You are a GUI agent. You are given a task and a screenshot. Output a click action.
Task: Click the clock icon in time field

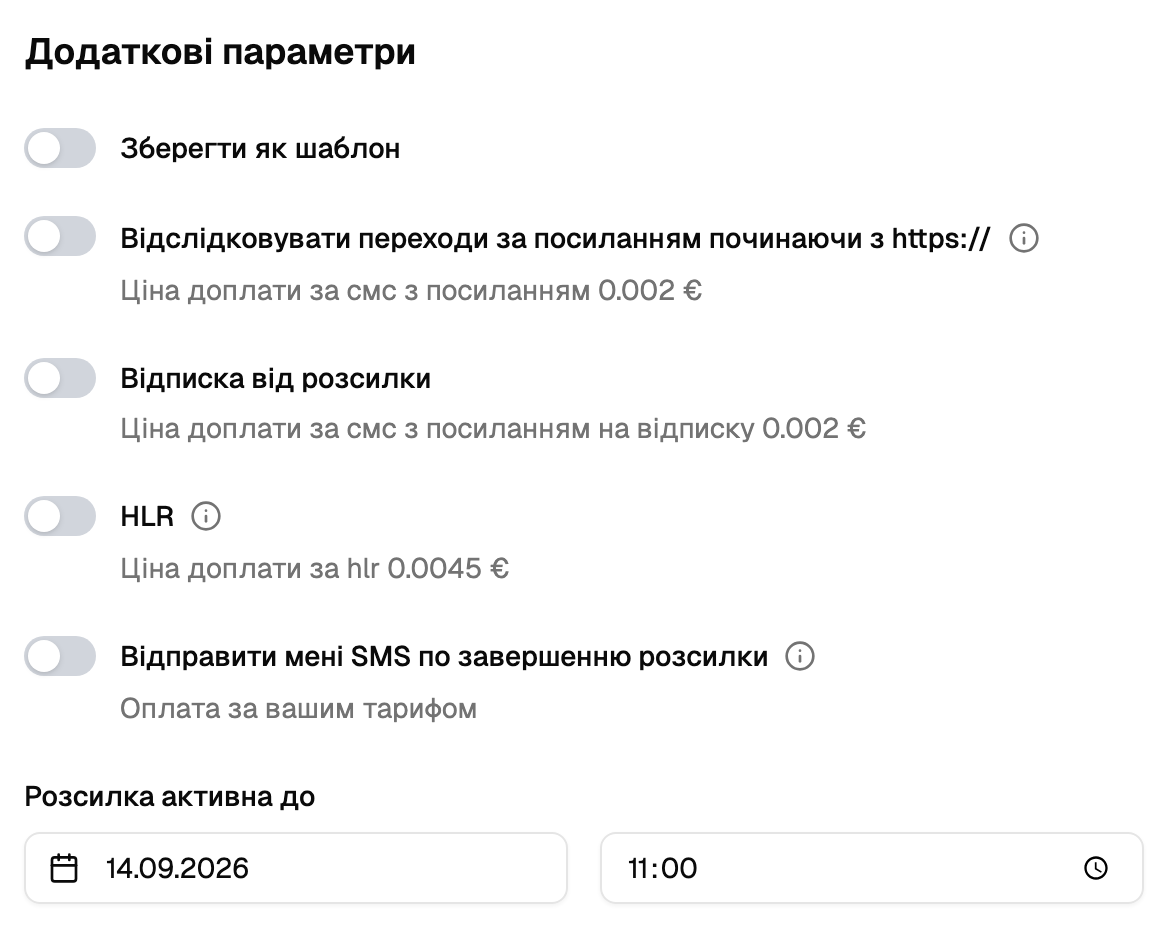1096,868
